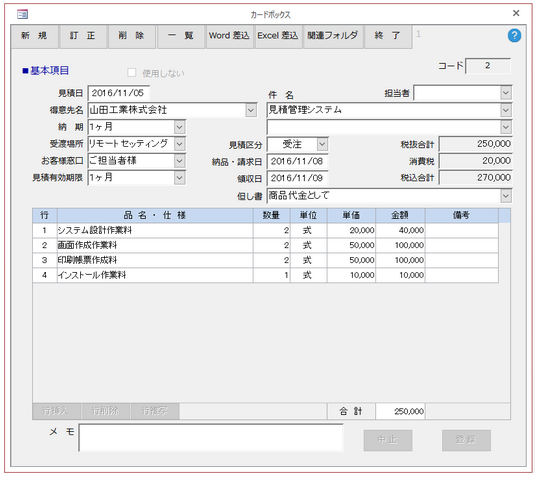536x477 pixels.
Task: Click the 削除 toolbar button
Action: (x=132, y=36)
